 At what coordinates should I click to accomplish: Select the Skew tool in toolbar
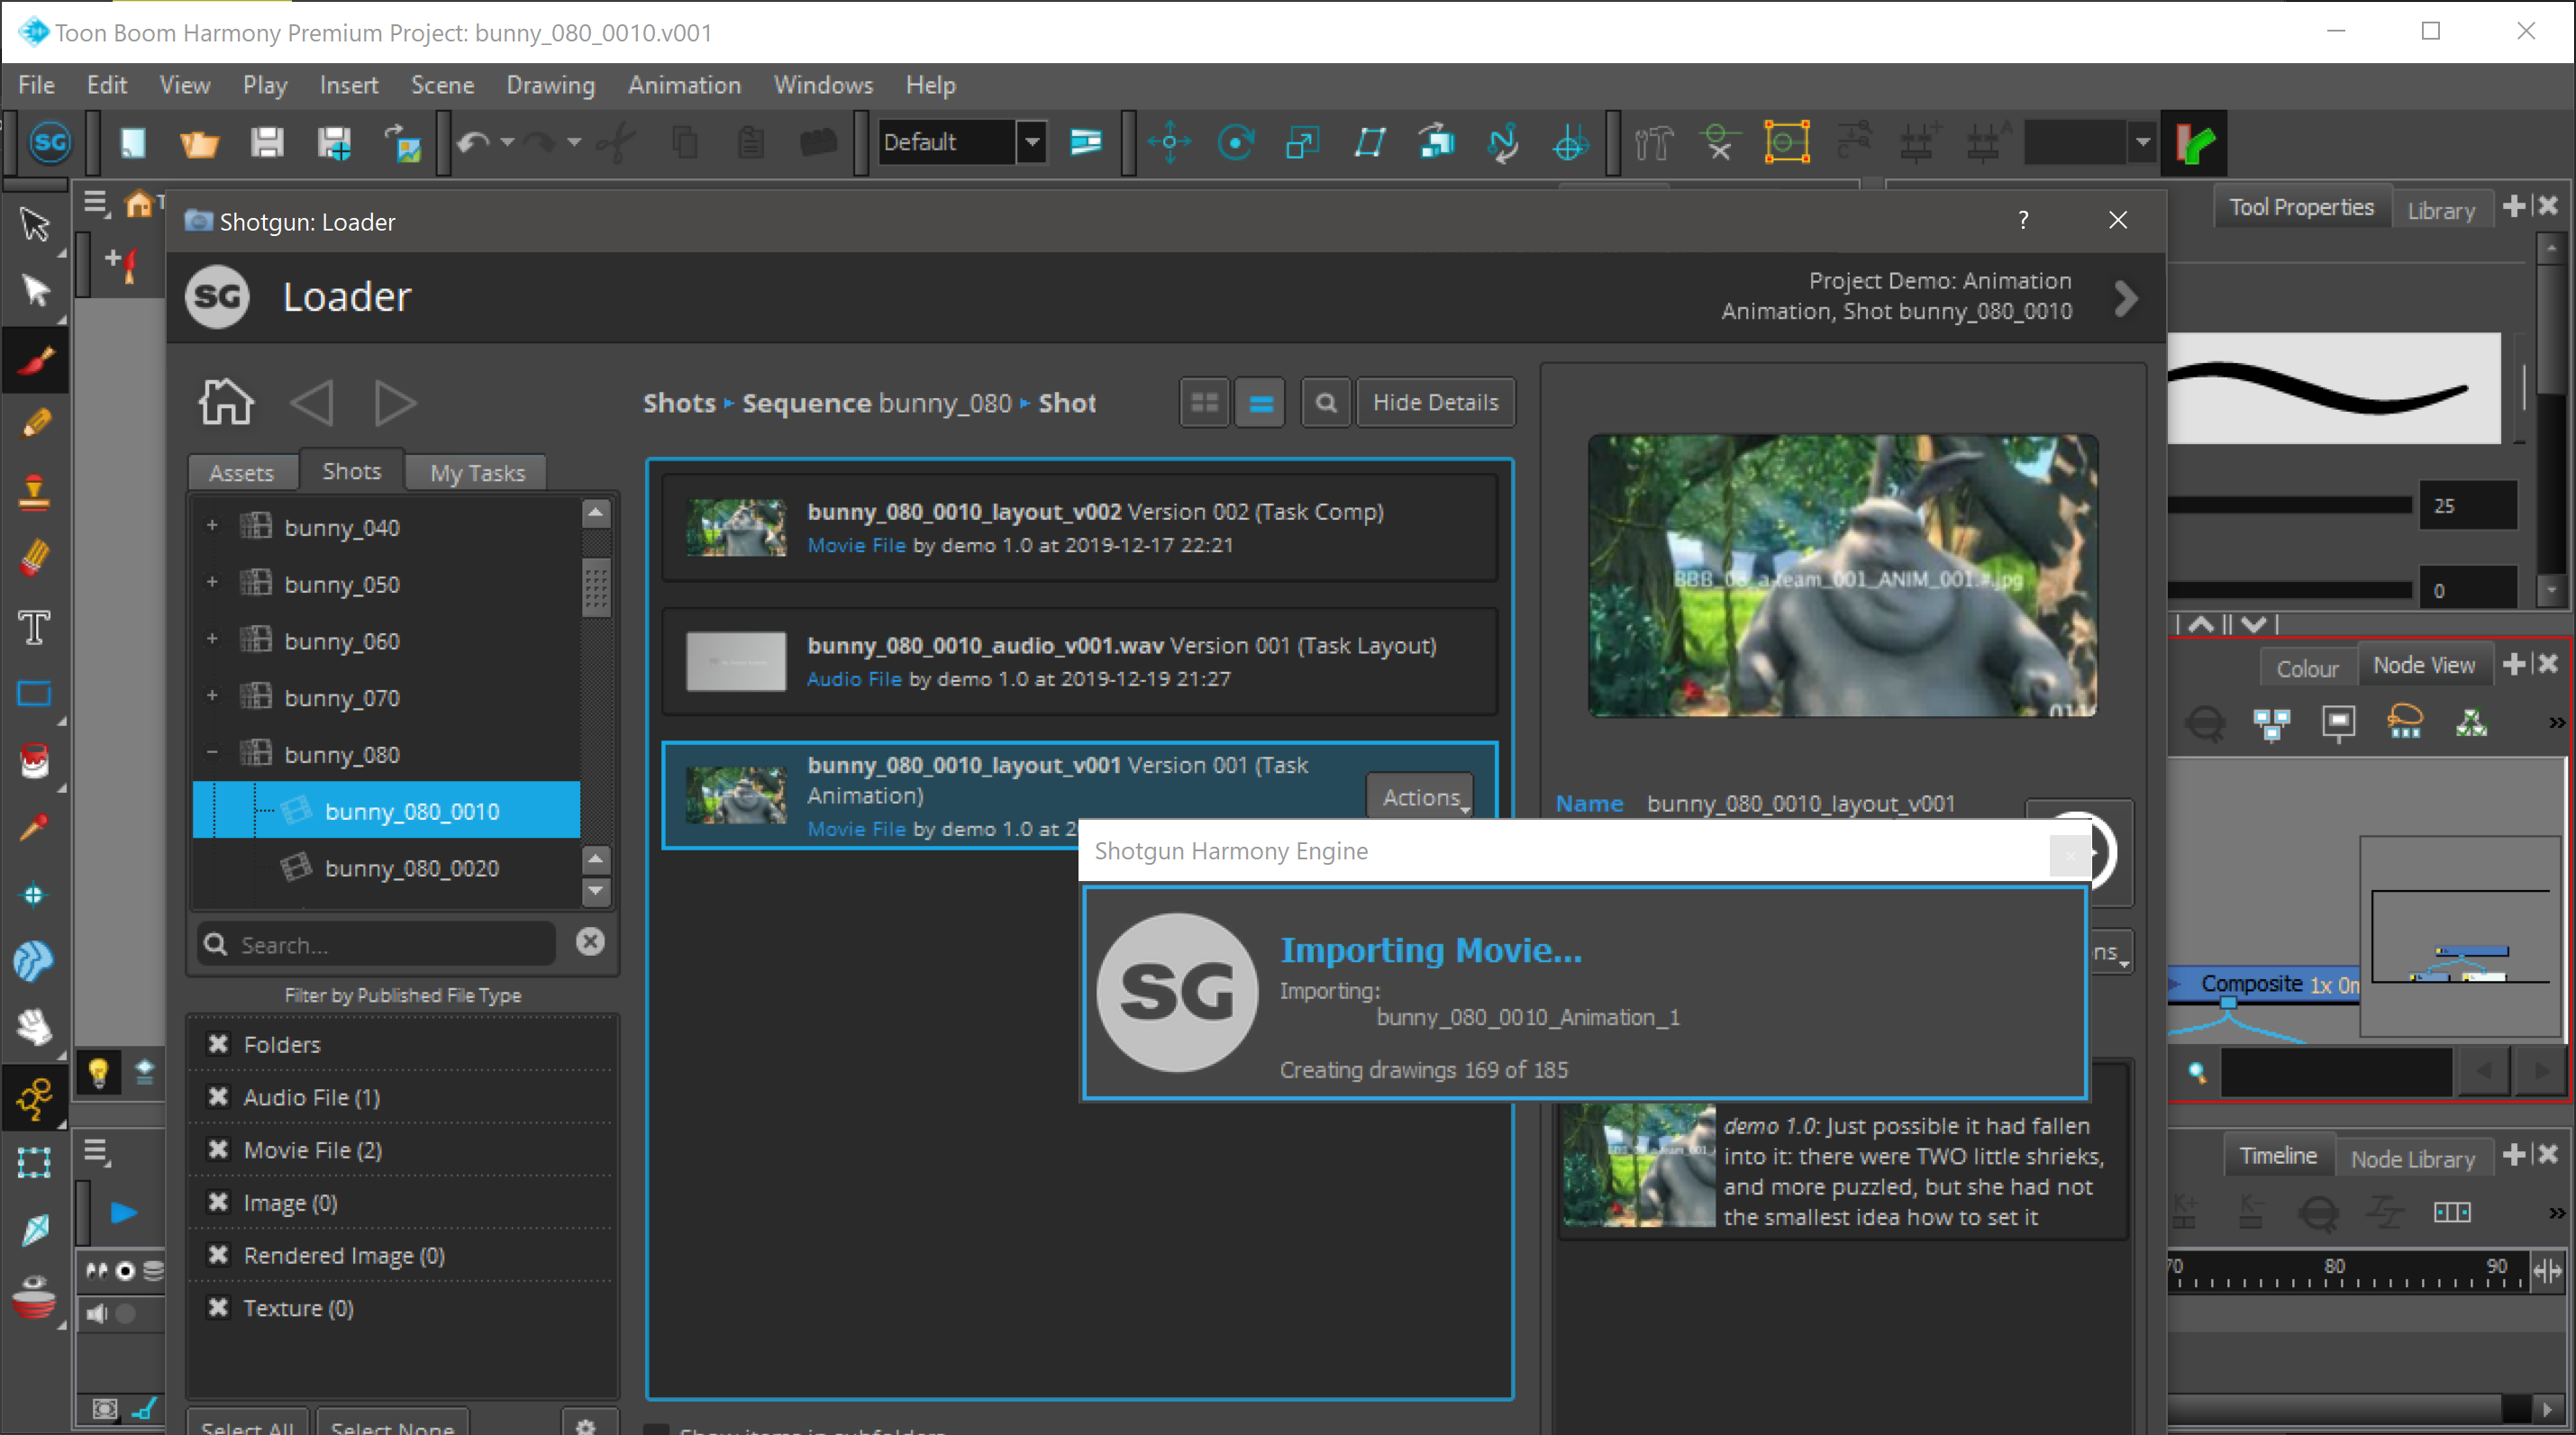tap(1369, 143)
